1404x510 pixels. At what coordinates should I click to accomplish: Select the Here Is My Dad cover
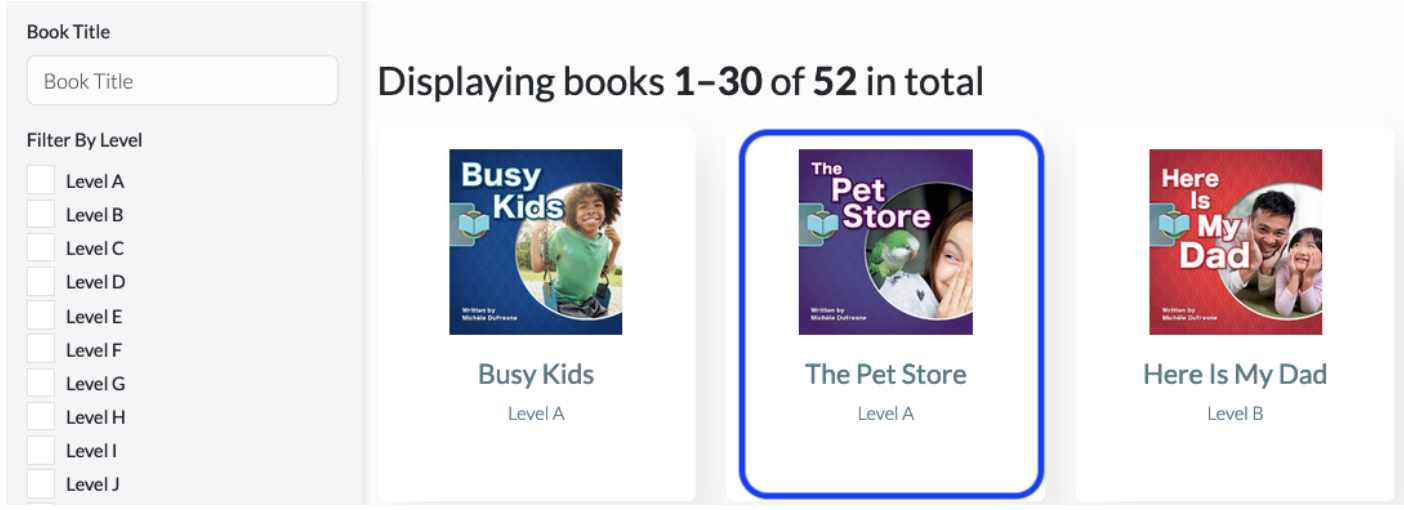(1236, 242)
